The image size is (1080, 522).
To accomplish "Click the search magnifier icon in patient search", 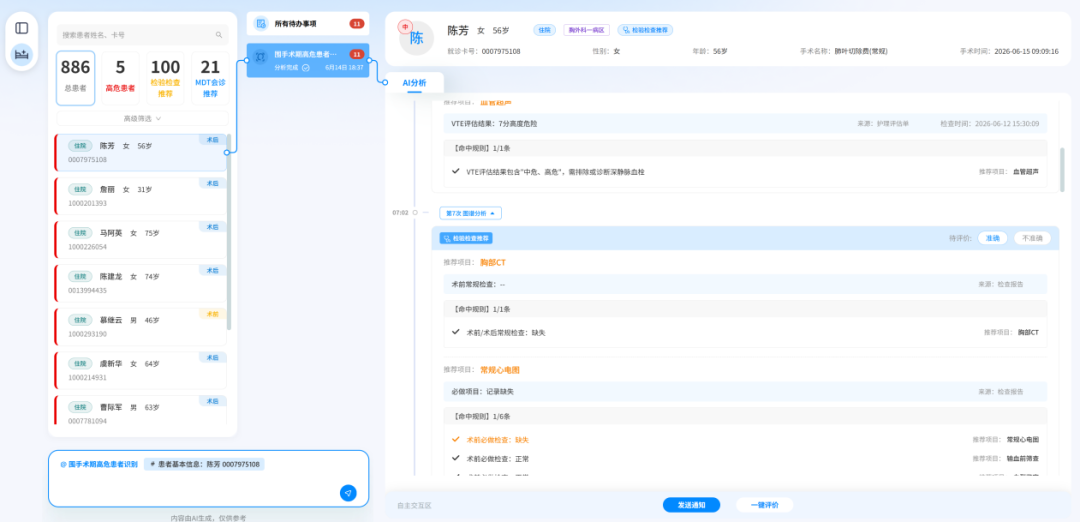I will point(219,34).
